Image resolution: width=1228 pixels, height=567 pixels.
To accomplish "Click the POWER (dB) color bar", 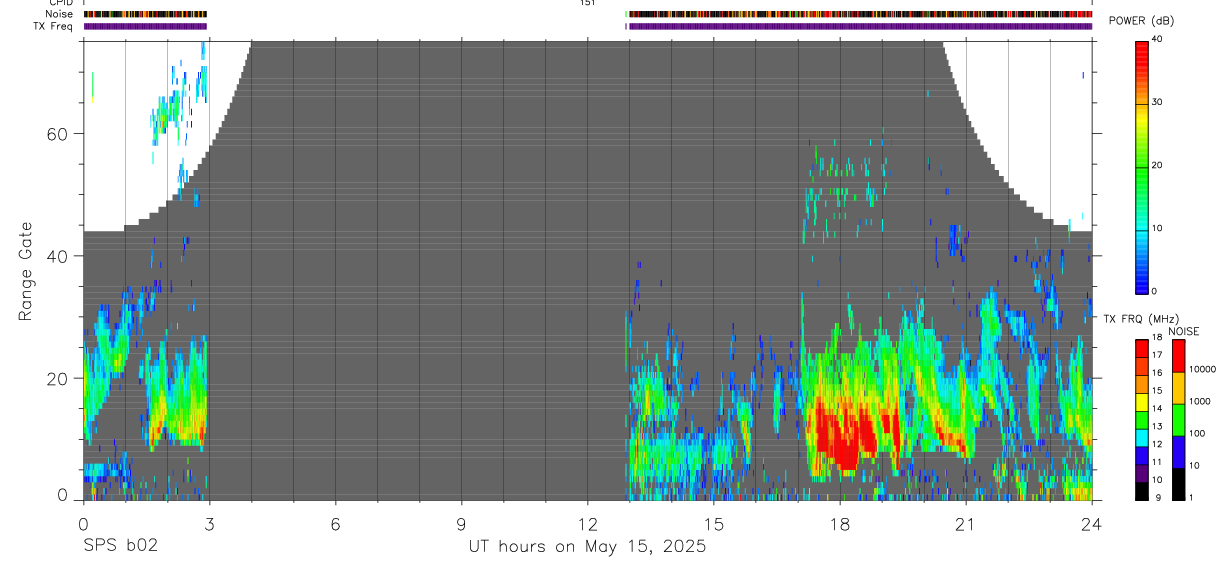I will click(x=1142, y=166).
